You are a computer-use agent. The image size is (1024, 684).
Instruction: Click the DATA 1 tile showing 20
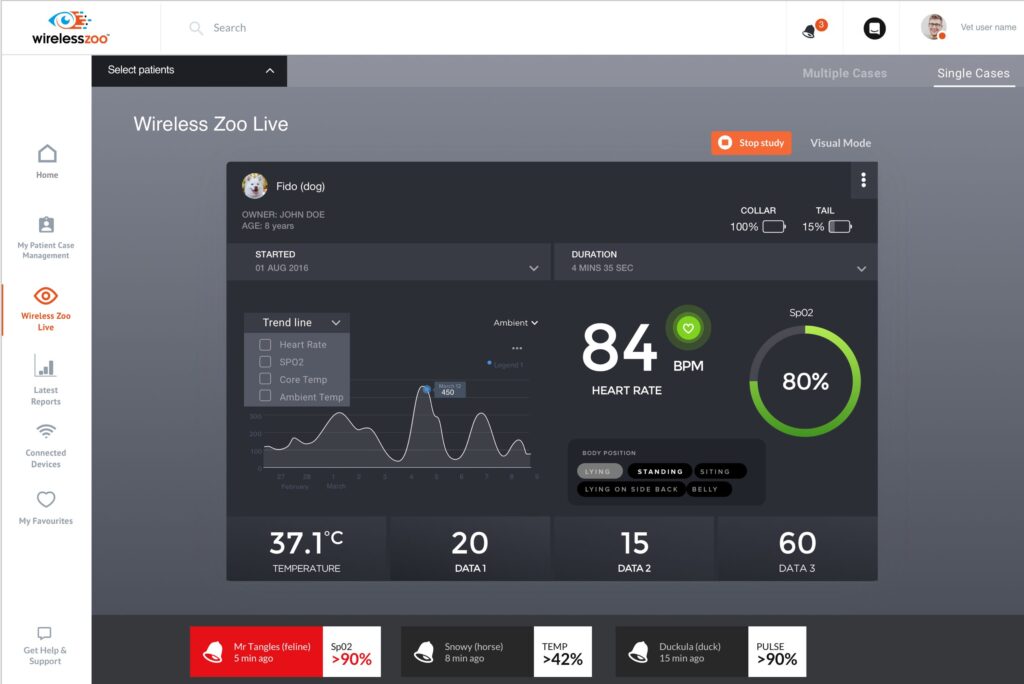[470, 549]
